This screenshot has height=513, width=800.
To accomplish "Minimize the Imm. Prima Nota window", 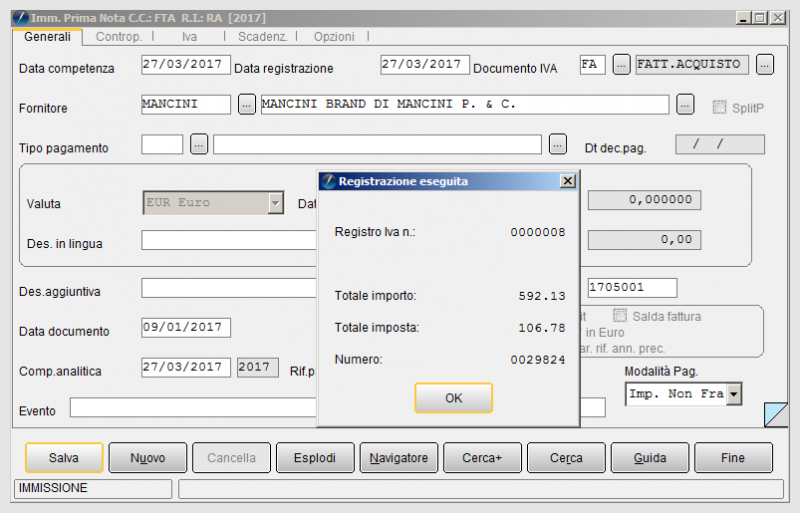I will click(743, 18).
